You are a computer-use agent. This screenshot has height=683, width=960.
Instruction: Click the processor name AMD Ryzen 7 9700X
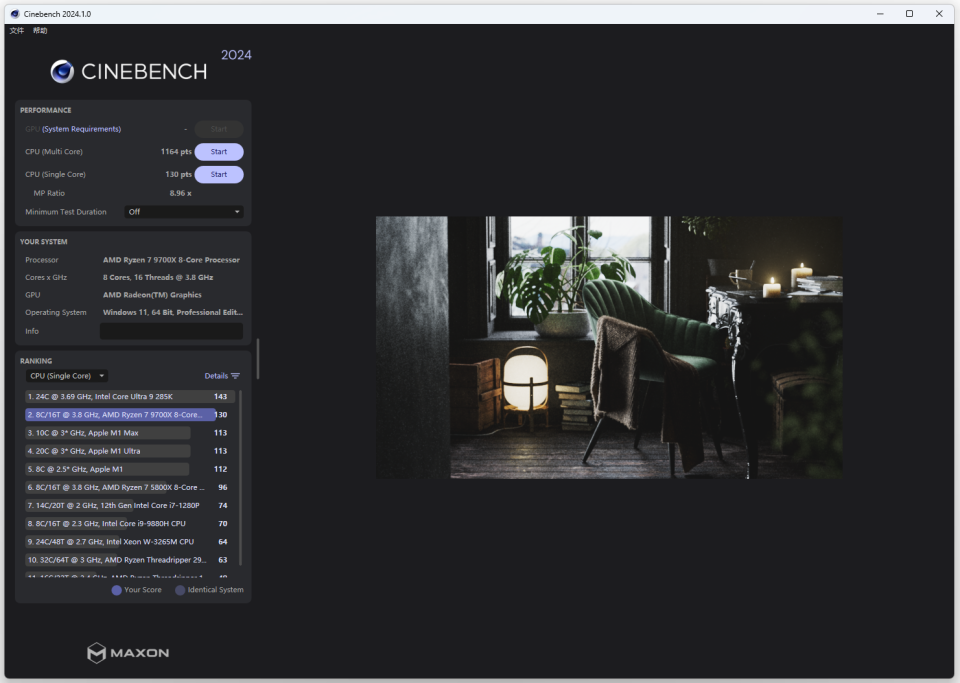(171, 260)
